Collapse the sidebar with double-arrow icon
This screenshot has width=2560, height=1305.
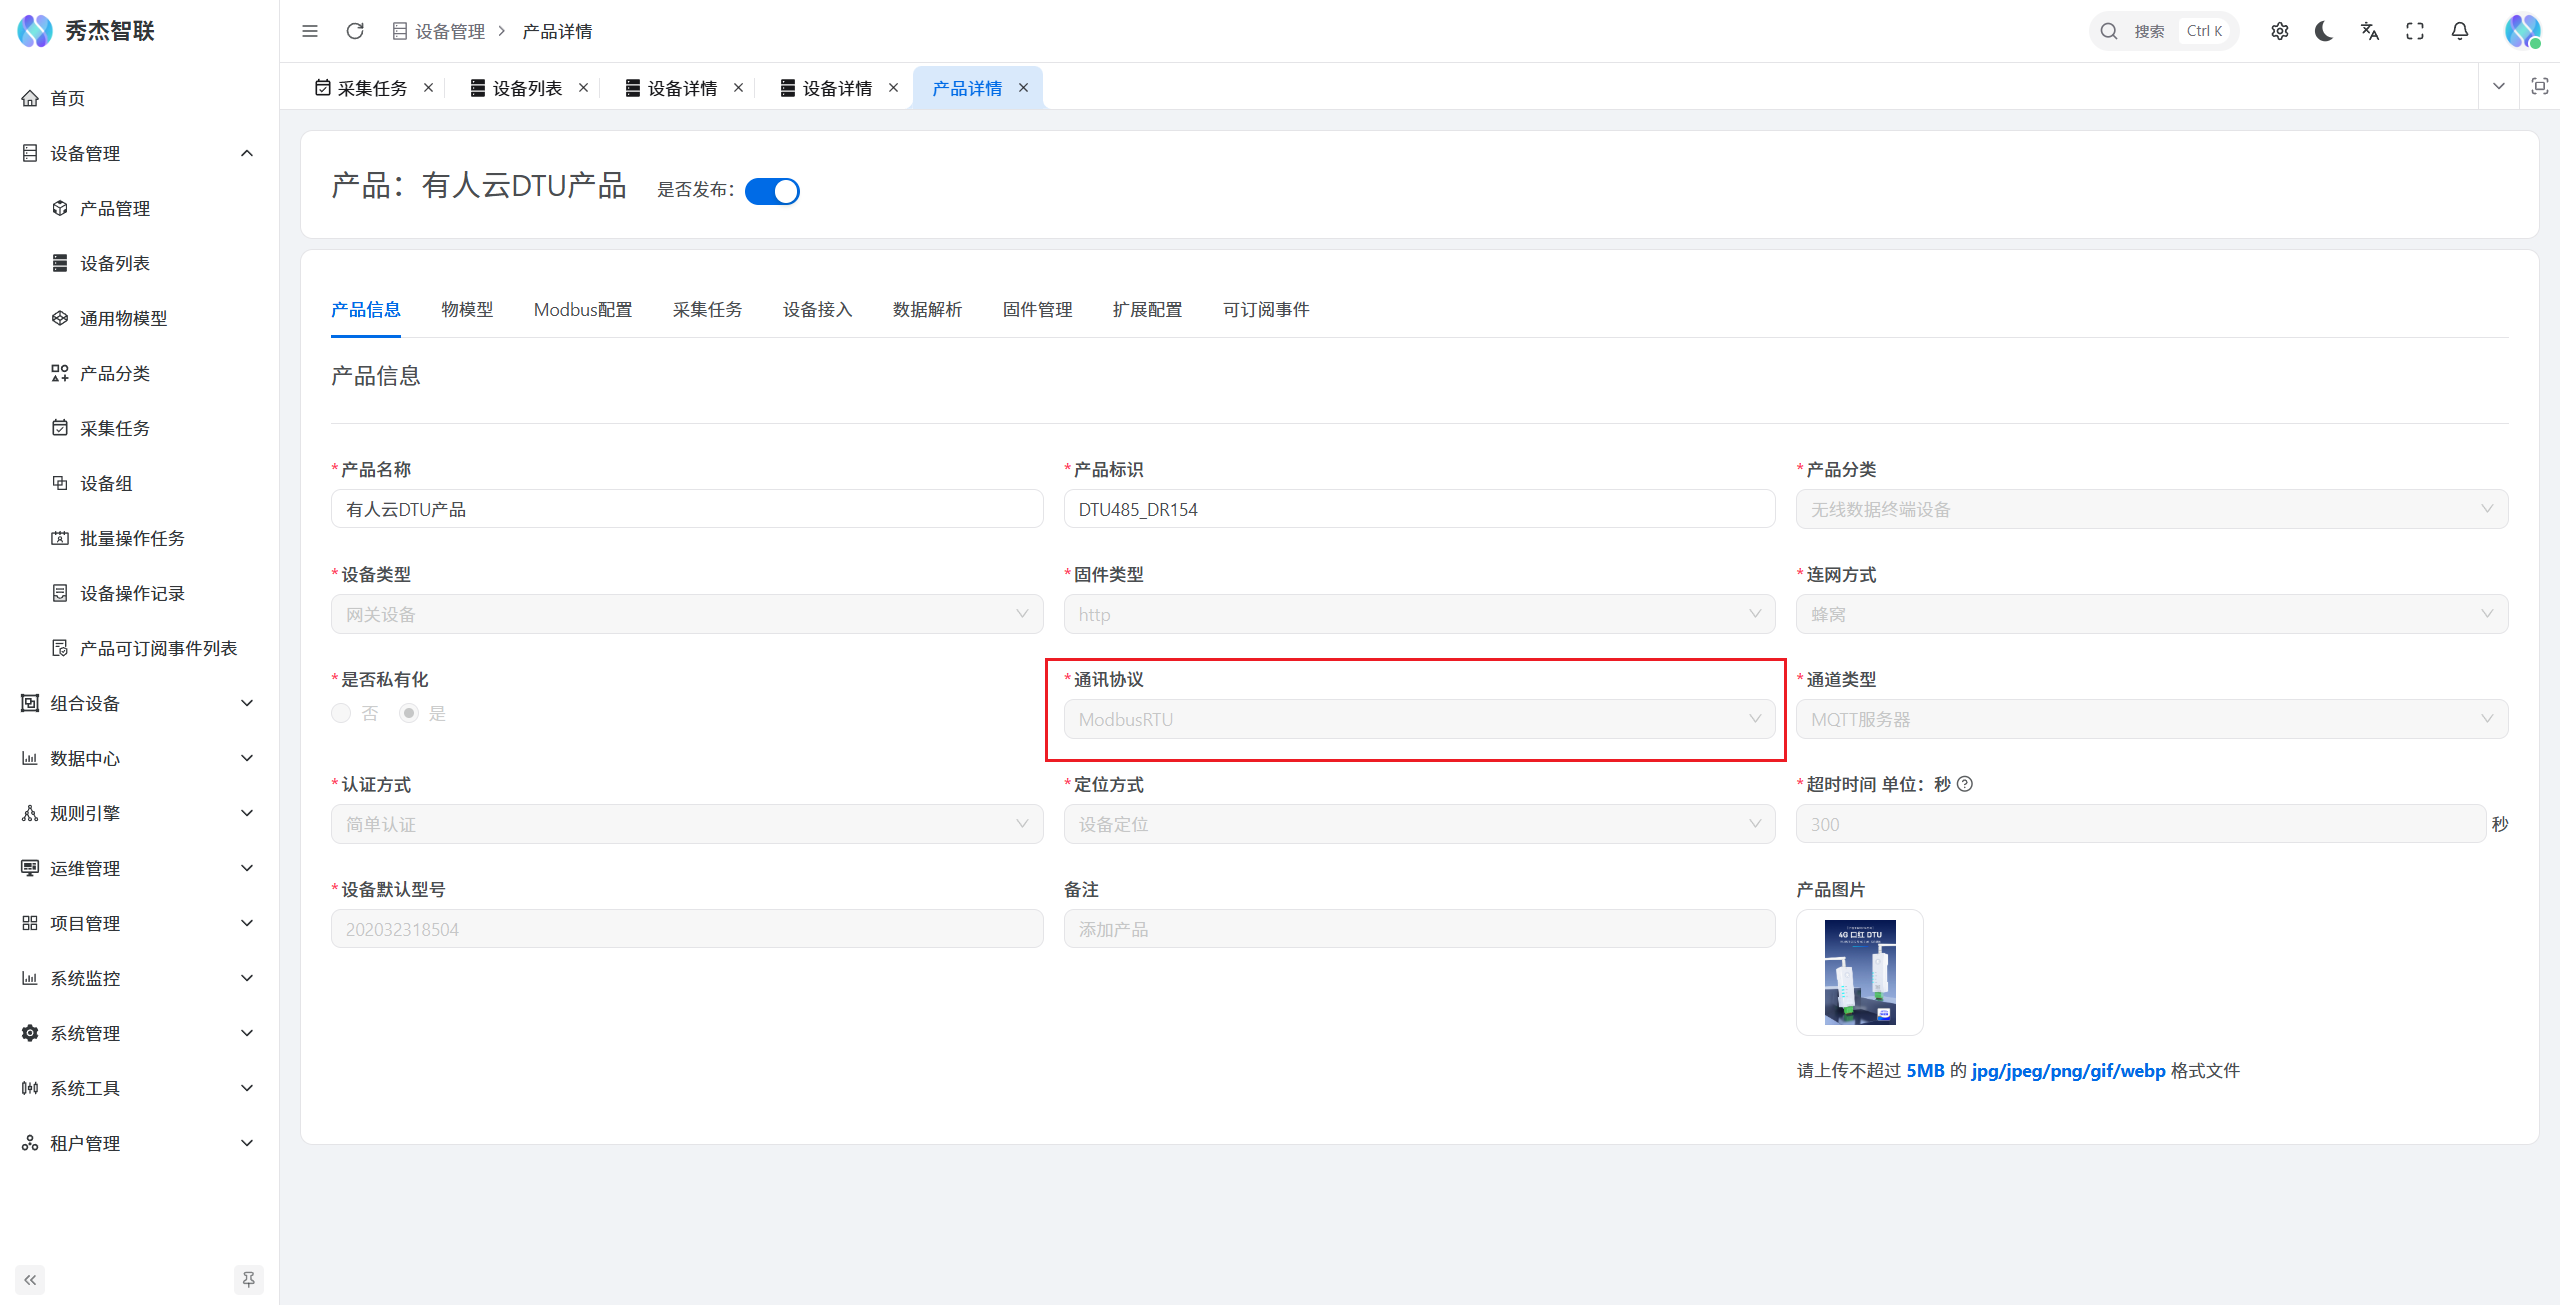pos(30,1279)
